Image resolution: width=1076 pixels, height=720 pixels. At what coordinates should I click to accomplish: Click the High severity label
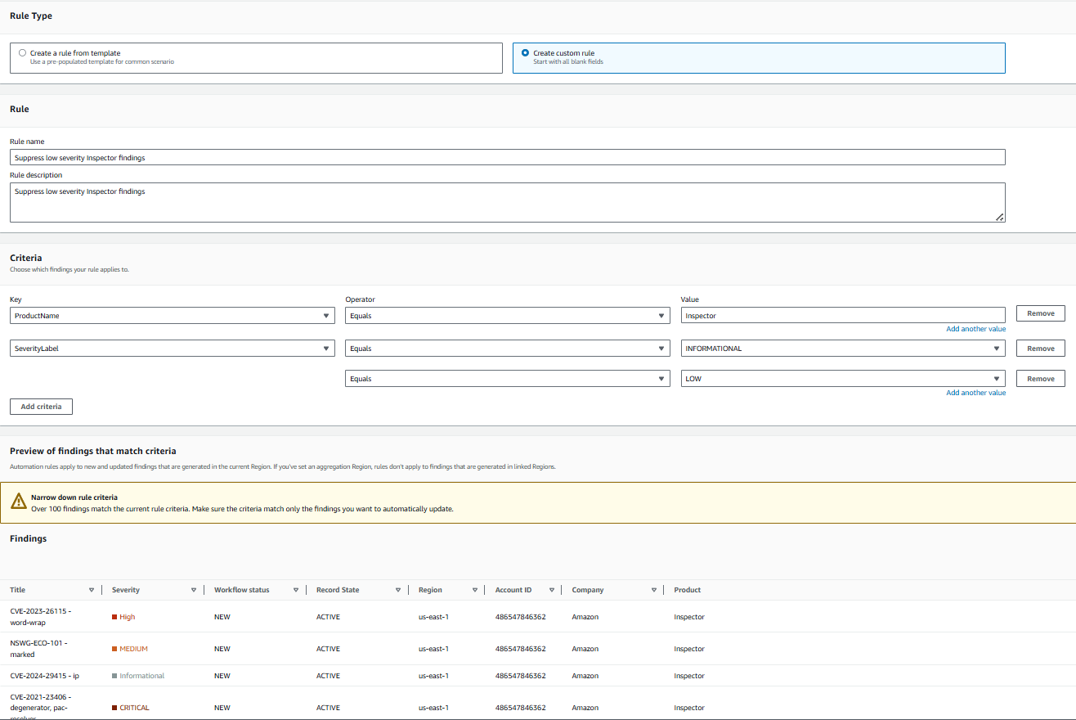(x=127, y=617)
